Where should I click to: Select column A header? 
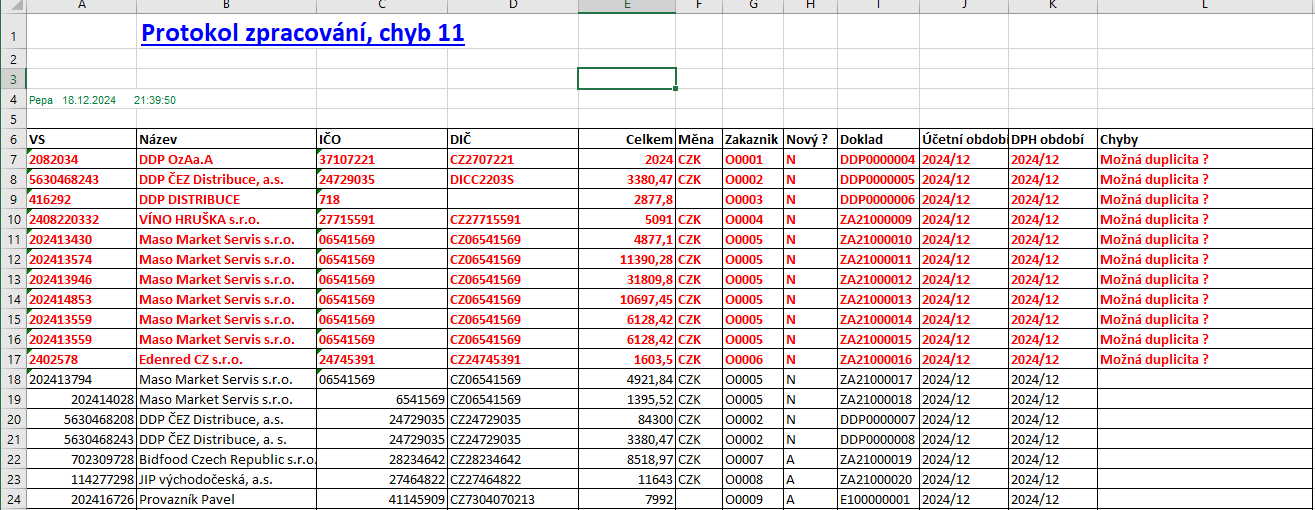81,5
